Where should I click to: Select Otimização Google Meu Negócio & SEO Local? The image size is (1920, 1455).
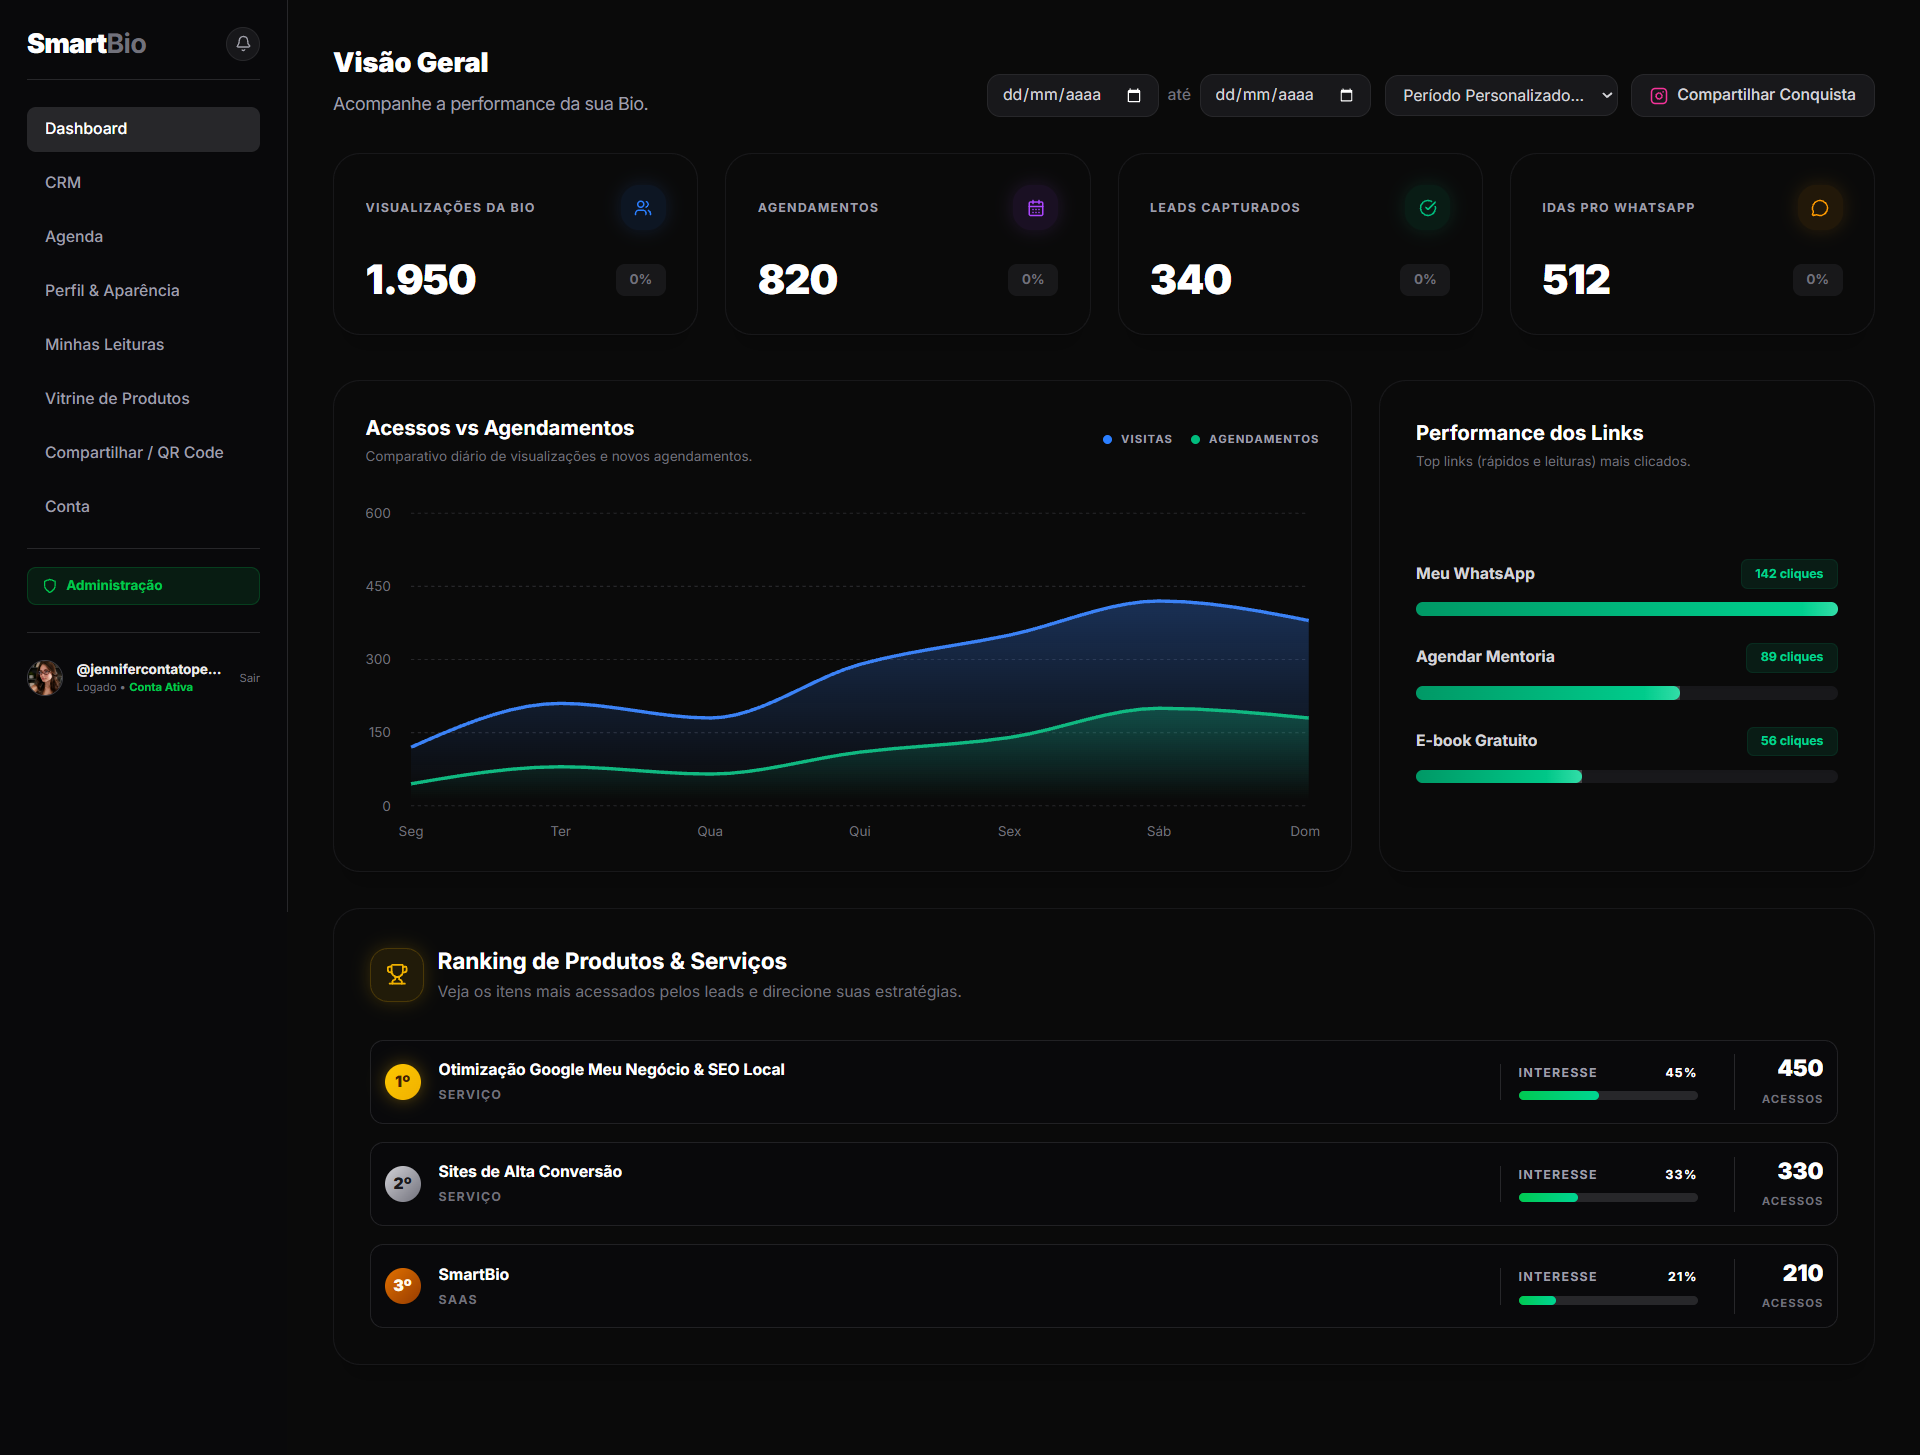pos(1103,1082)
